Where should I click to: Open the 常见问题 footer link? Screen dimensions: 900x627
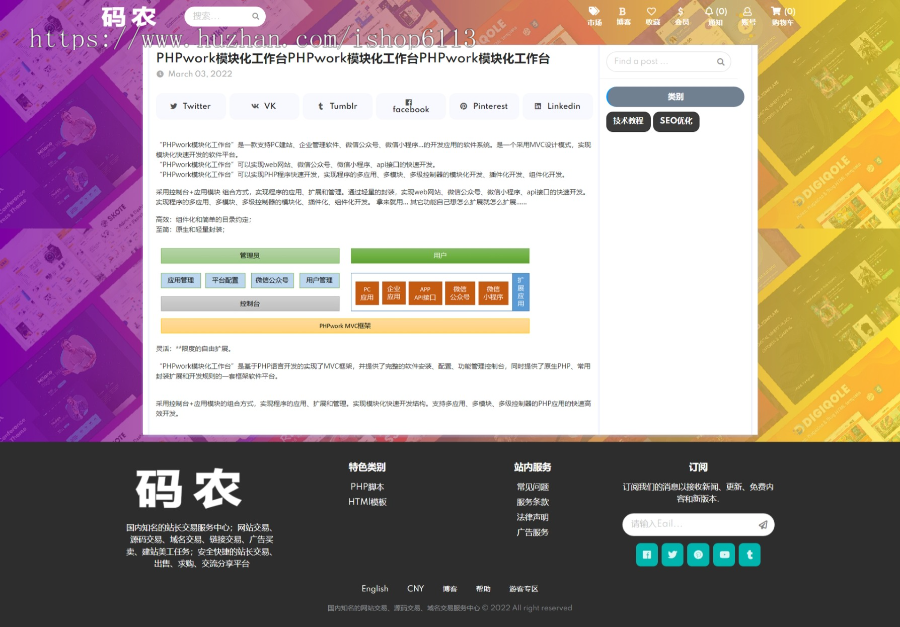pyautogui.click(x=533, y=487)
